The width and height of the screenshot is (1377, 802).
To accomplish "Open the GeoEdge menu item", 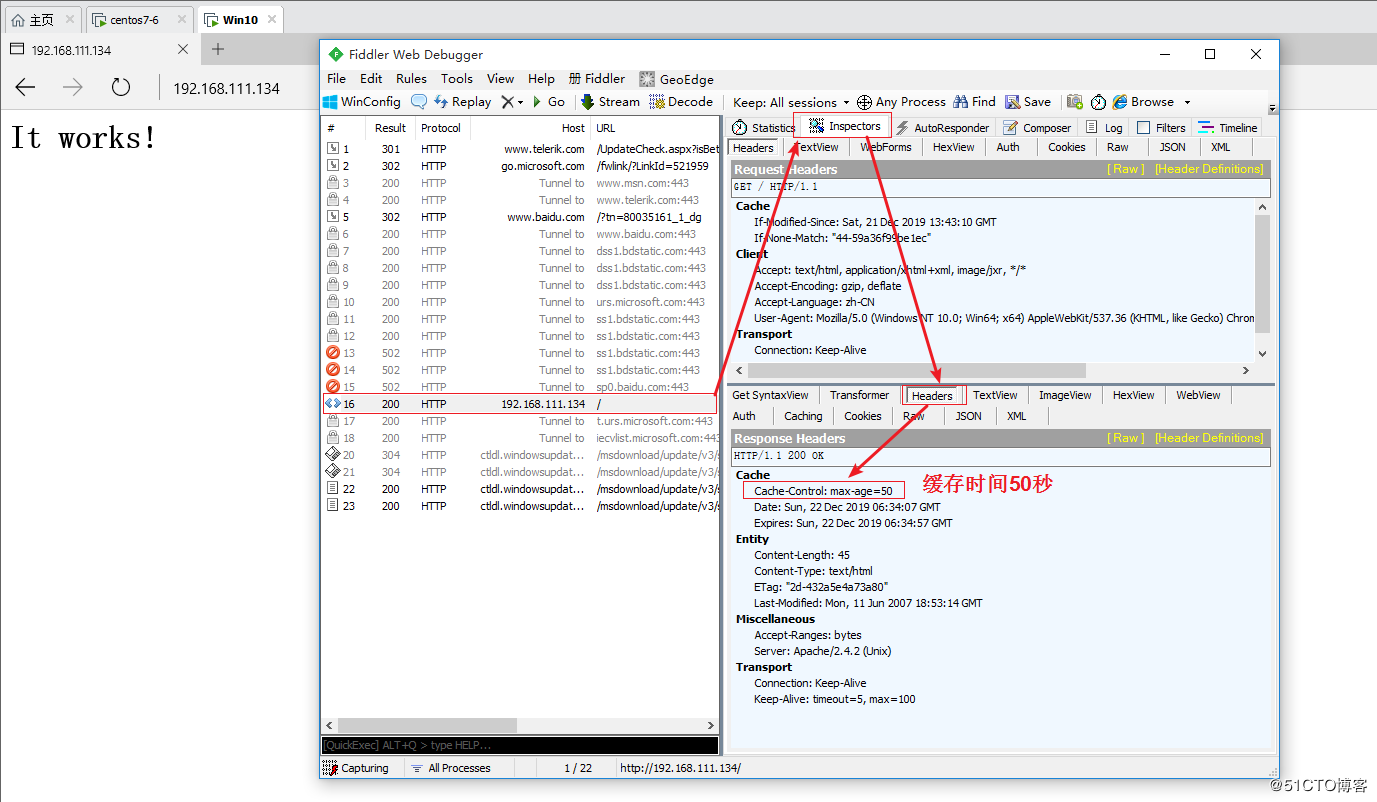I will coord(676,79).
